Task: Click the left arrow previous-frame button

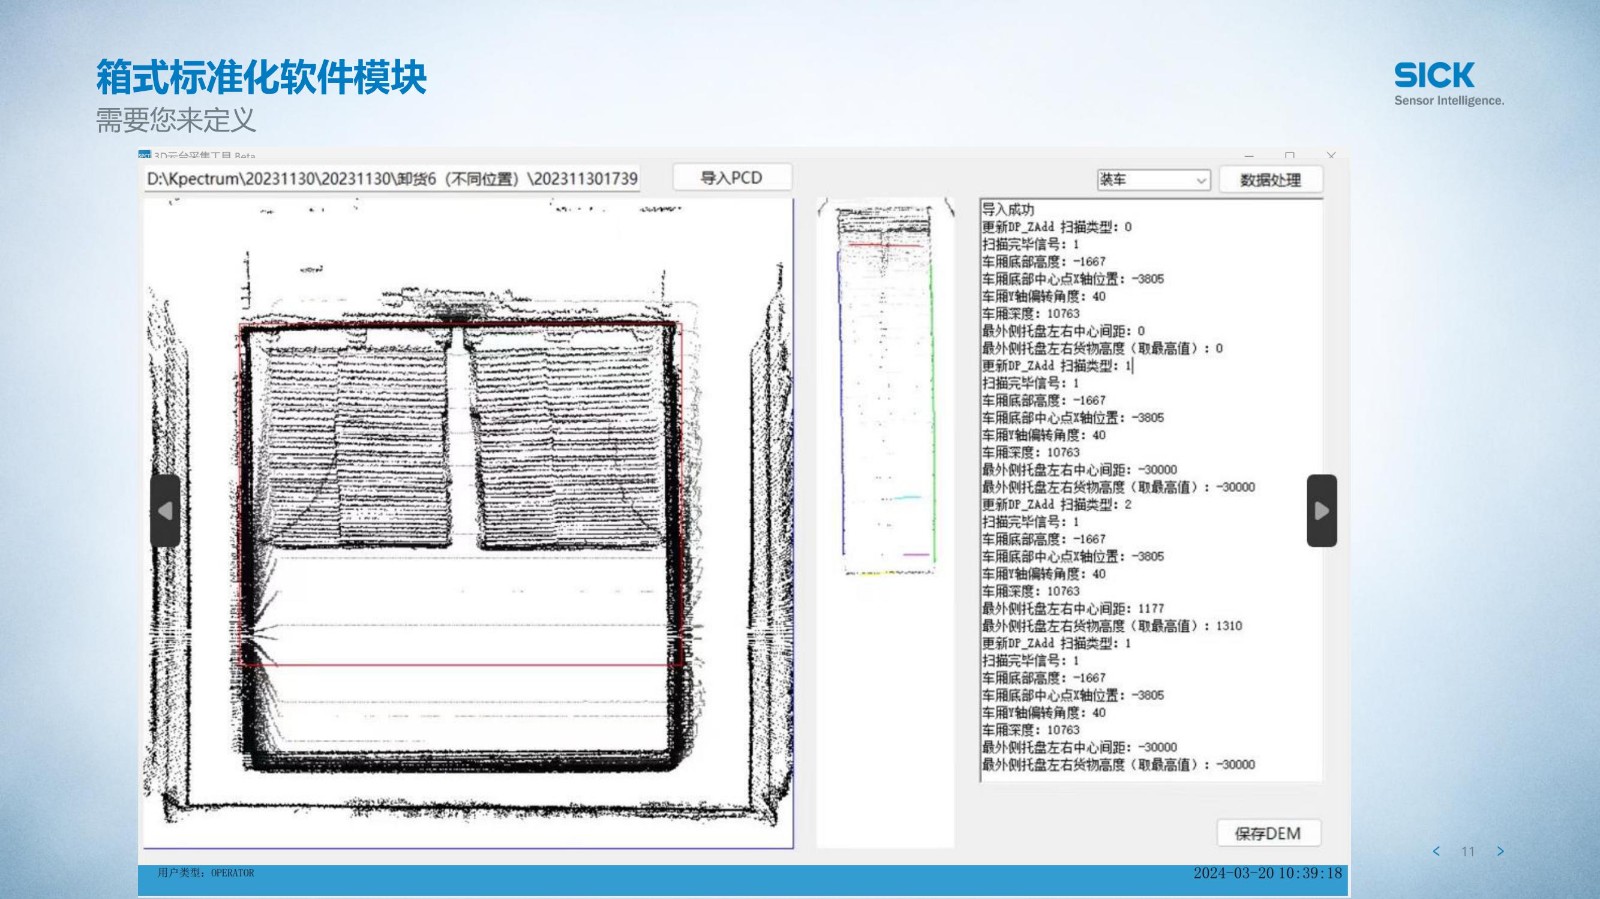Action: click(x=165, y=511)
